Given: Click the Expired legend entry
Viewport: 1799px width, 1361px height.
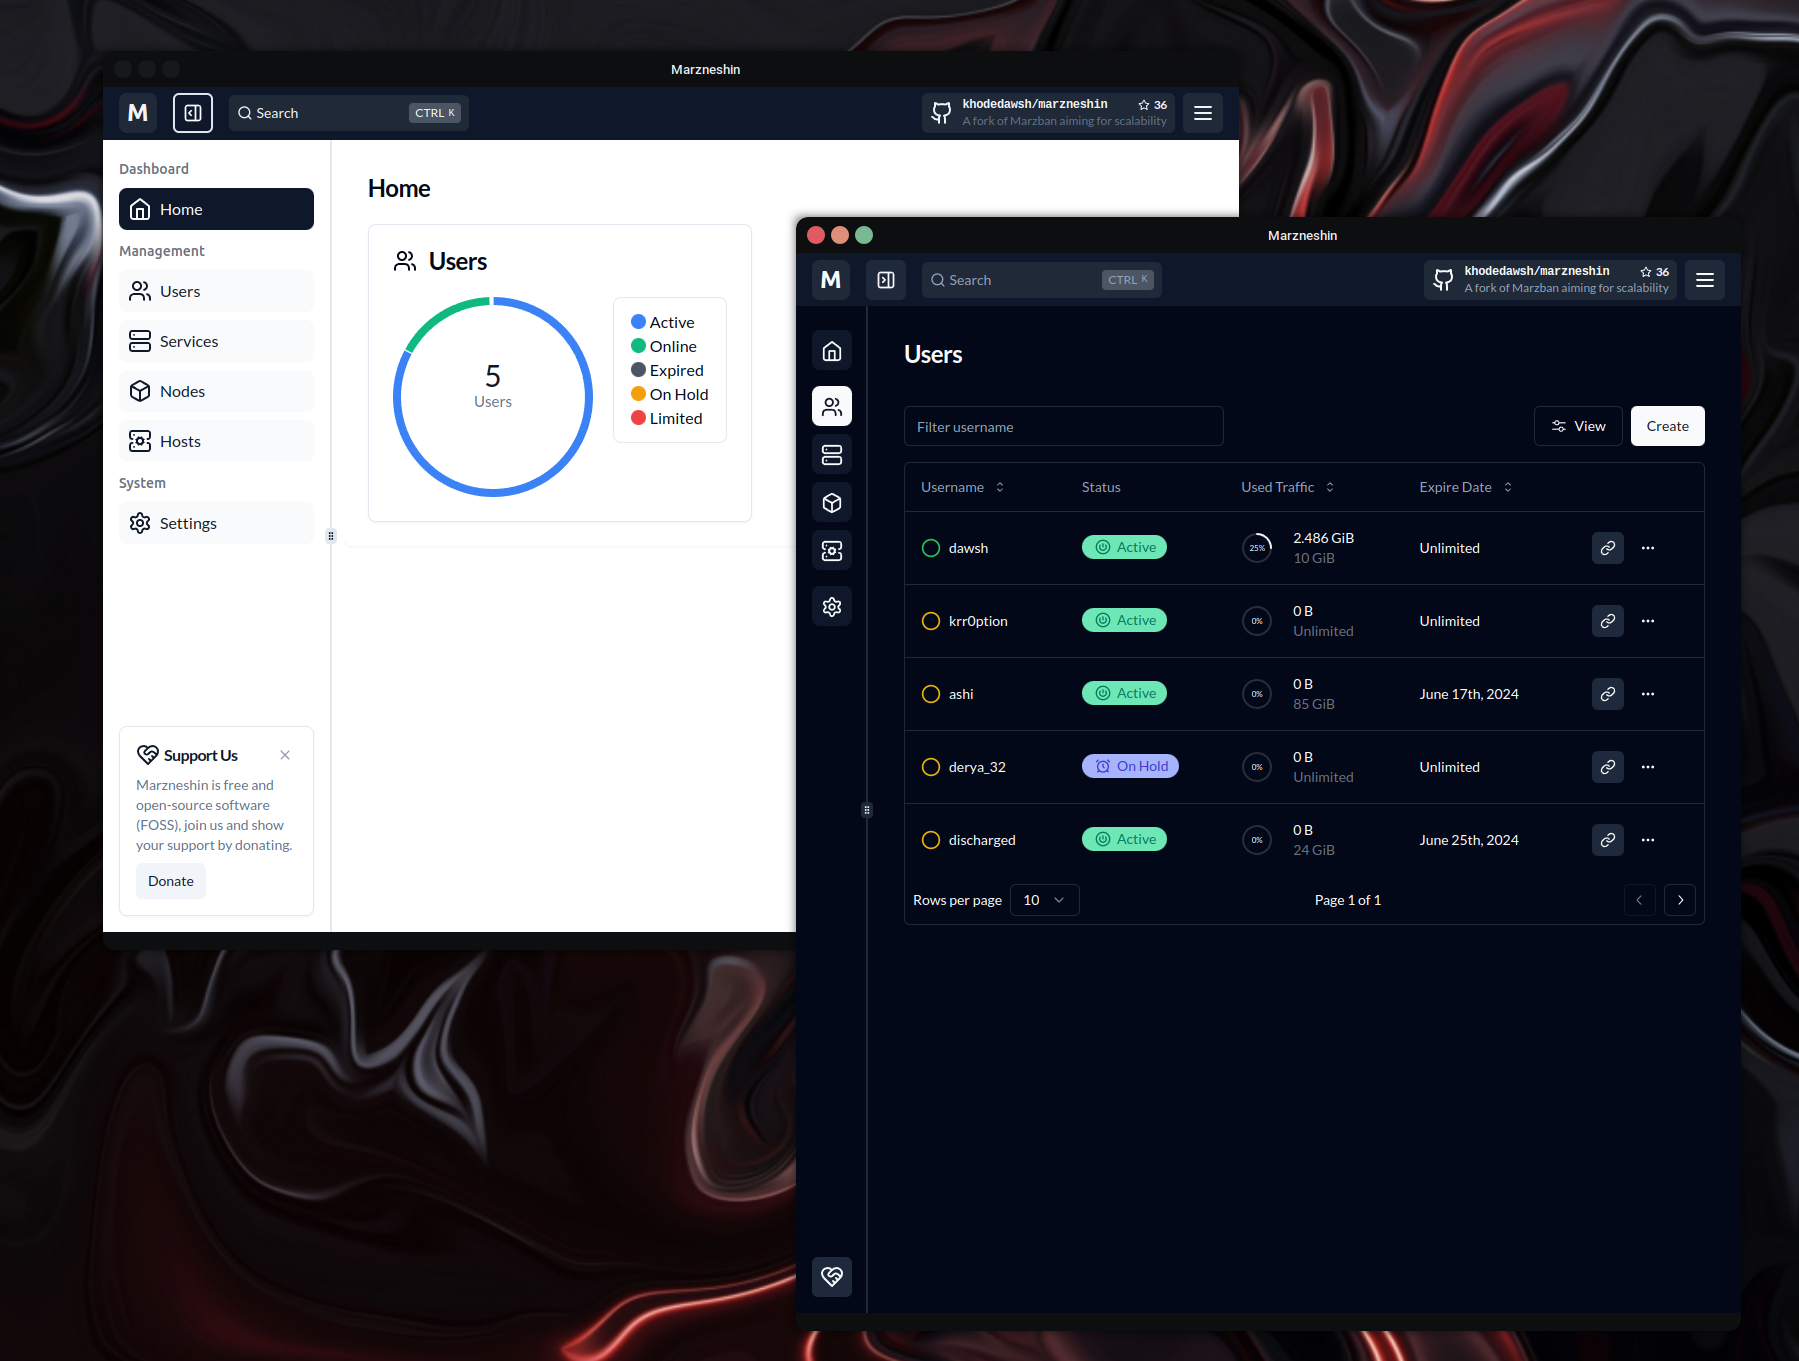Looking at the screenshot, I should click(668, 370).
